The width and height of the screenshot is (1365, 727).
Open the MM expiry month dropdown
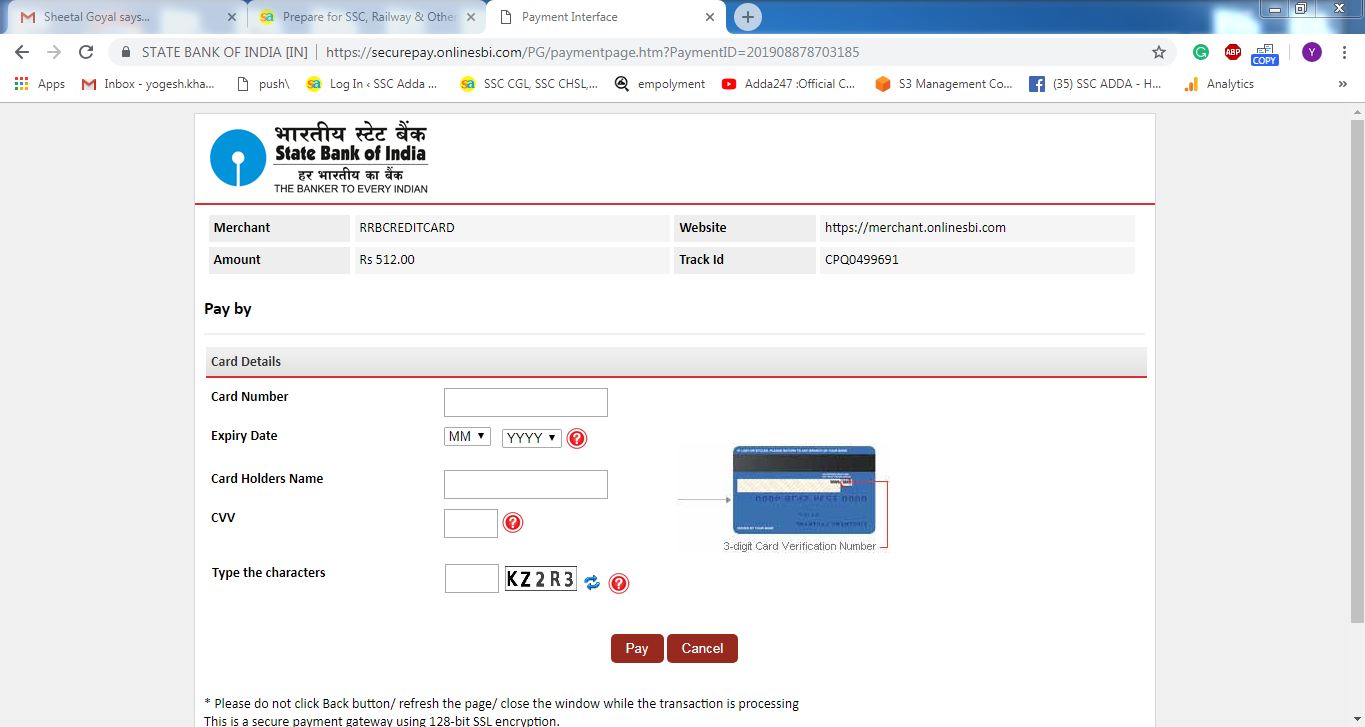[467, 436]
